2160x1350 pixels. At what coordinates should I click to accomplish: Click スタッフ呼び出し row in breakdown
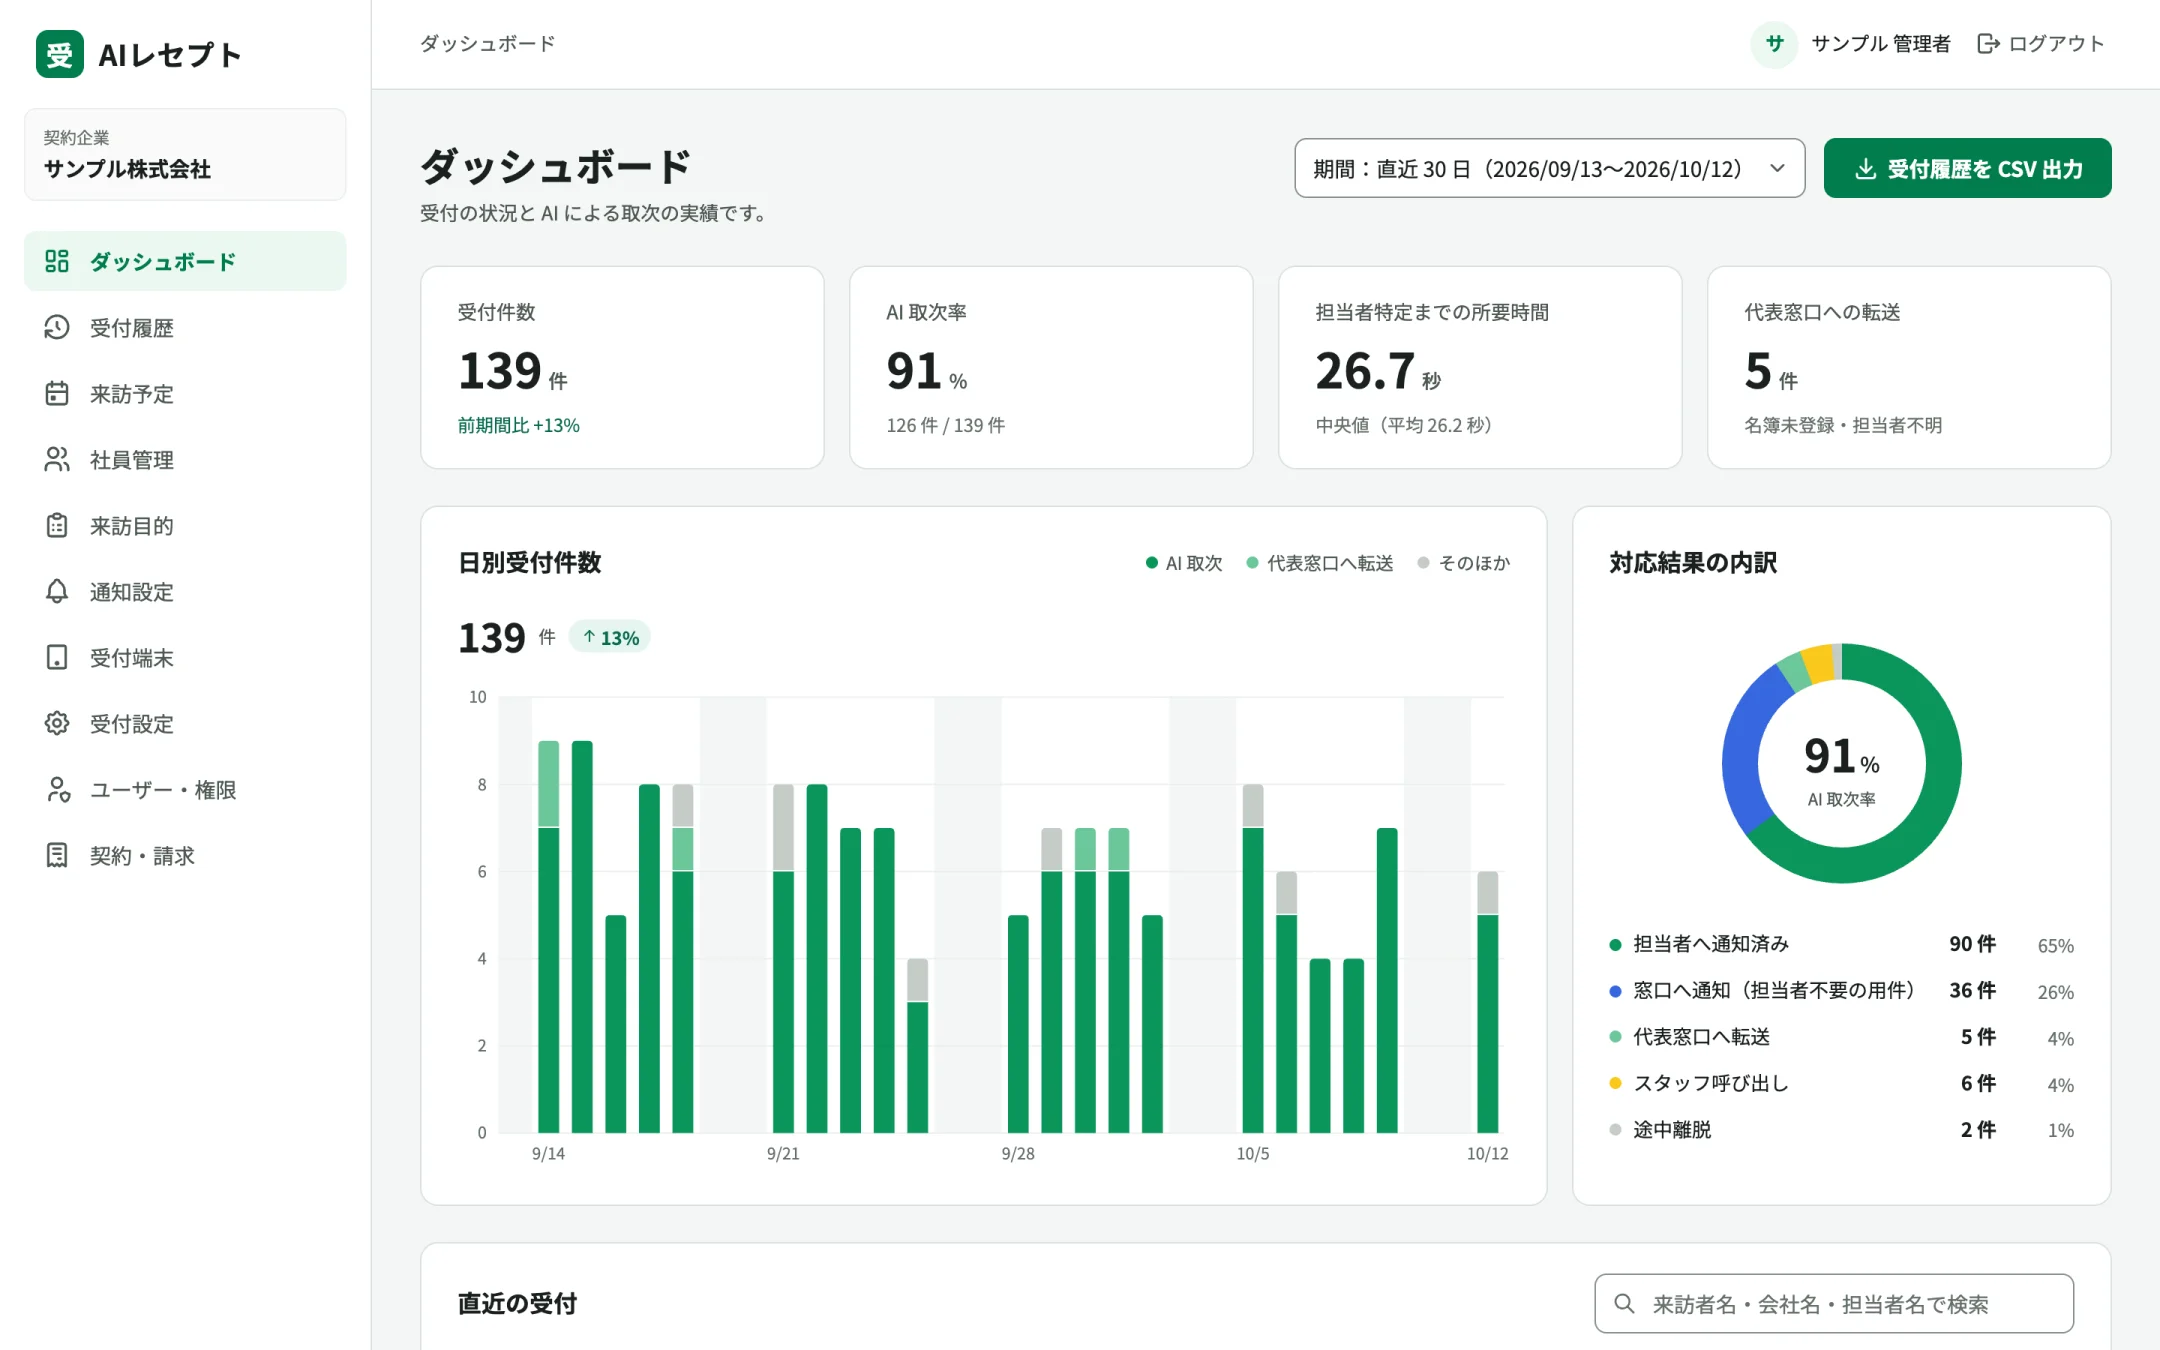click(1841, 1083)
